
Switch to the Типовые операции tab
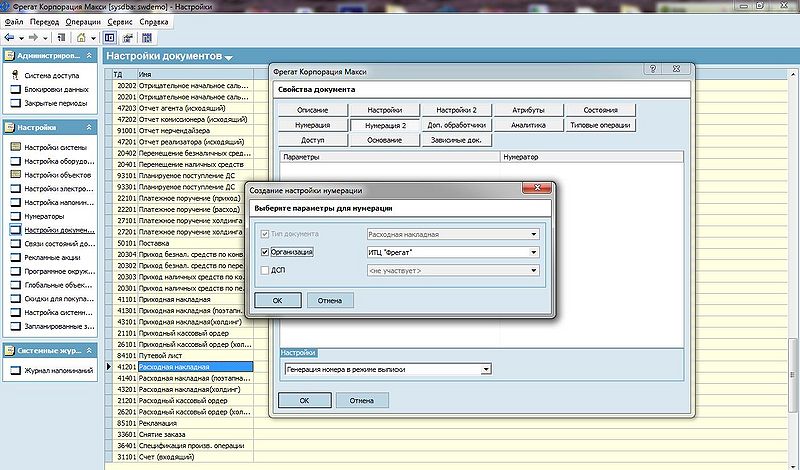pyautogui.click(x=601, y=125)
